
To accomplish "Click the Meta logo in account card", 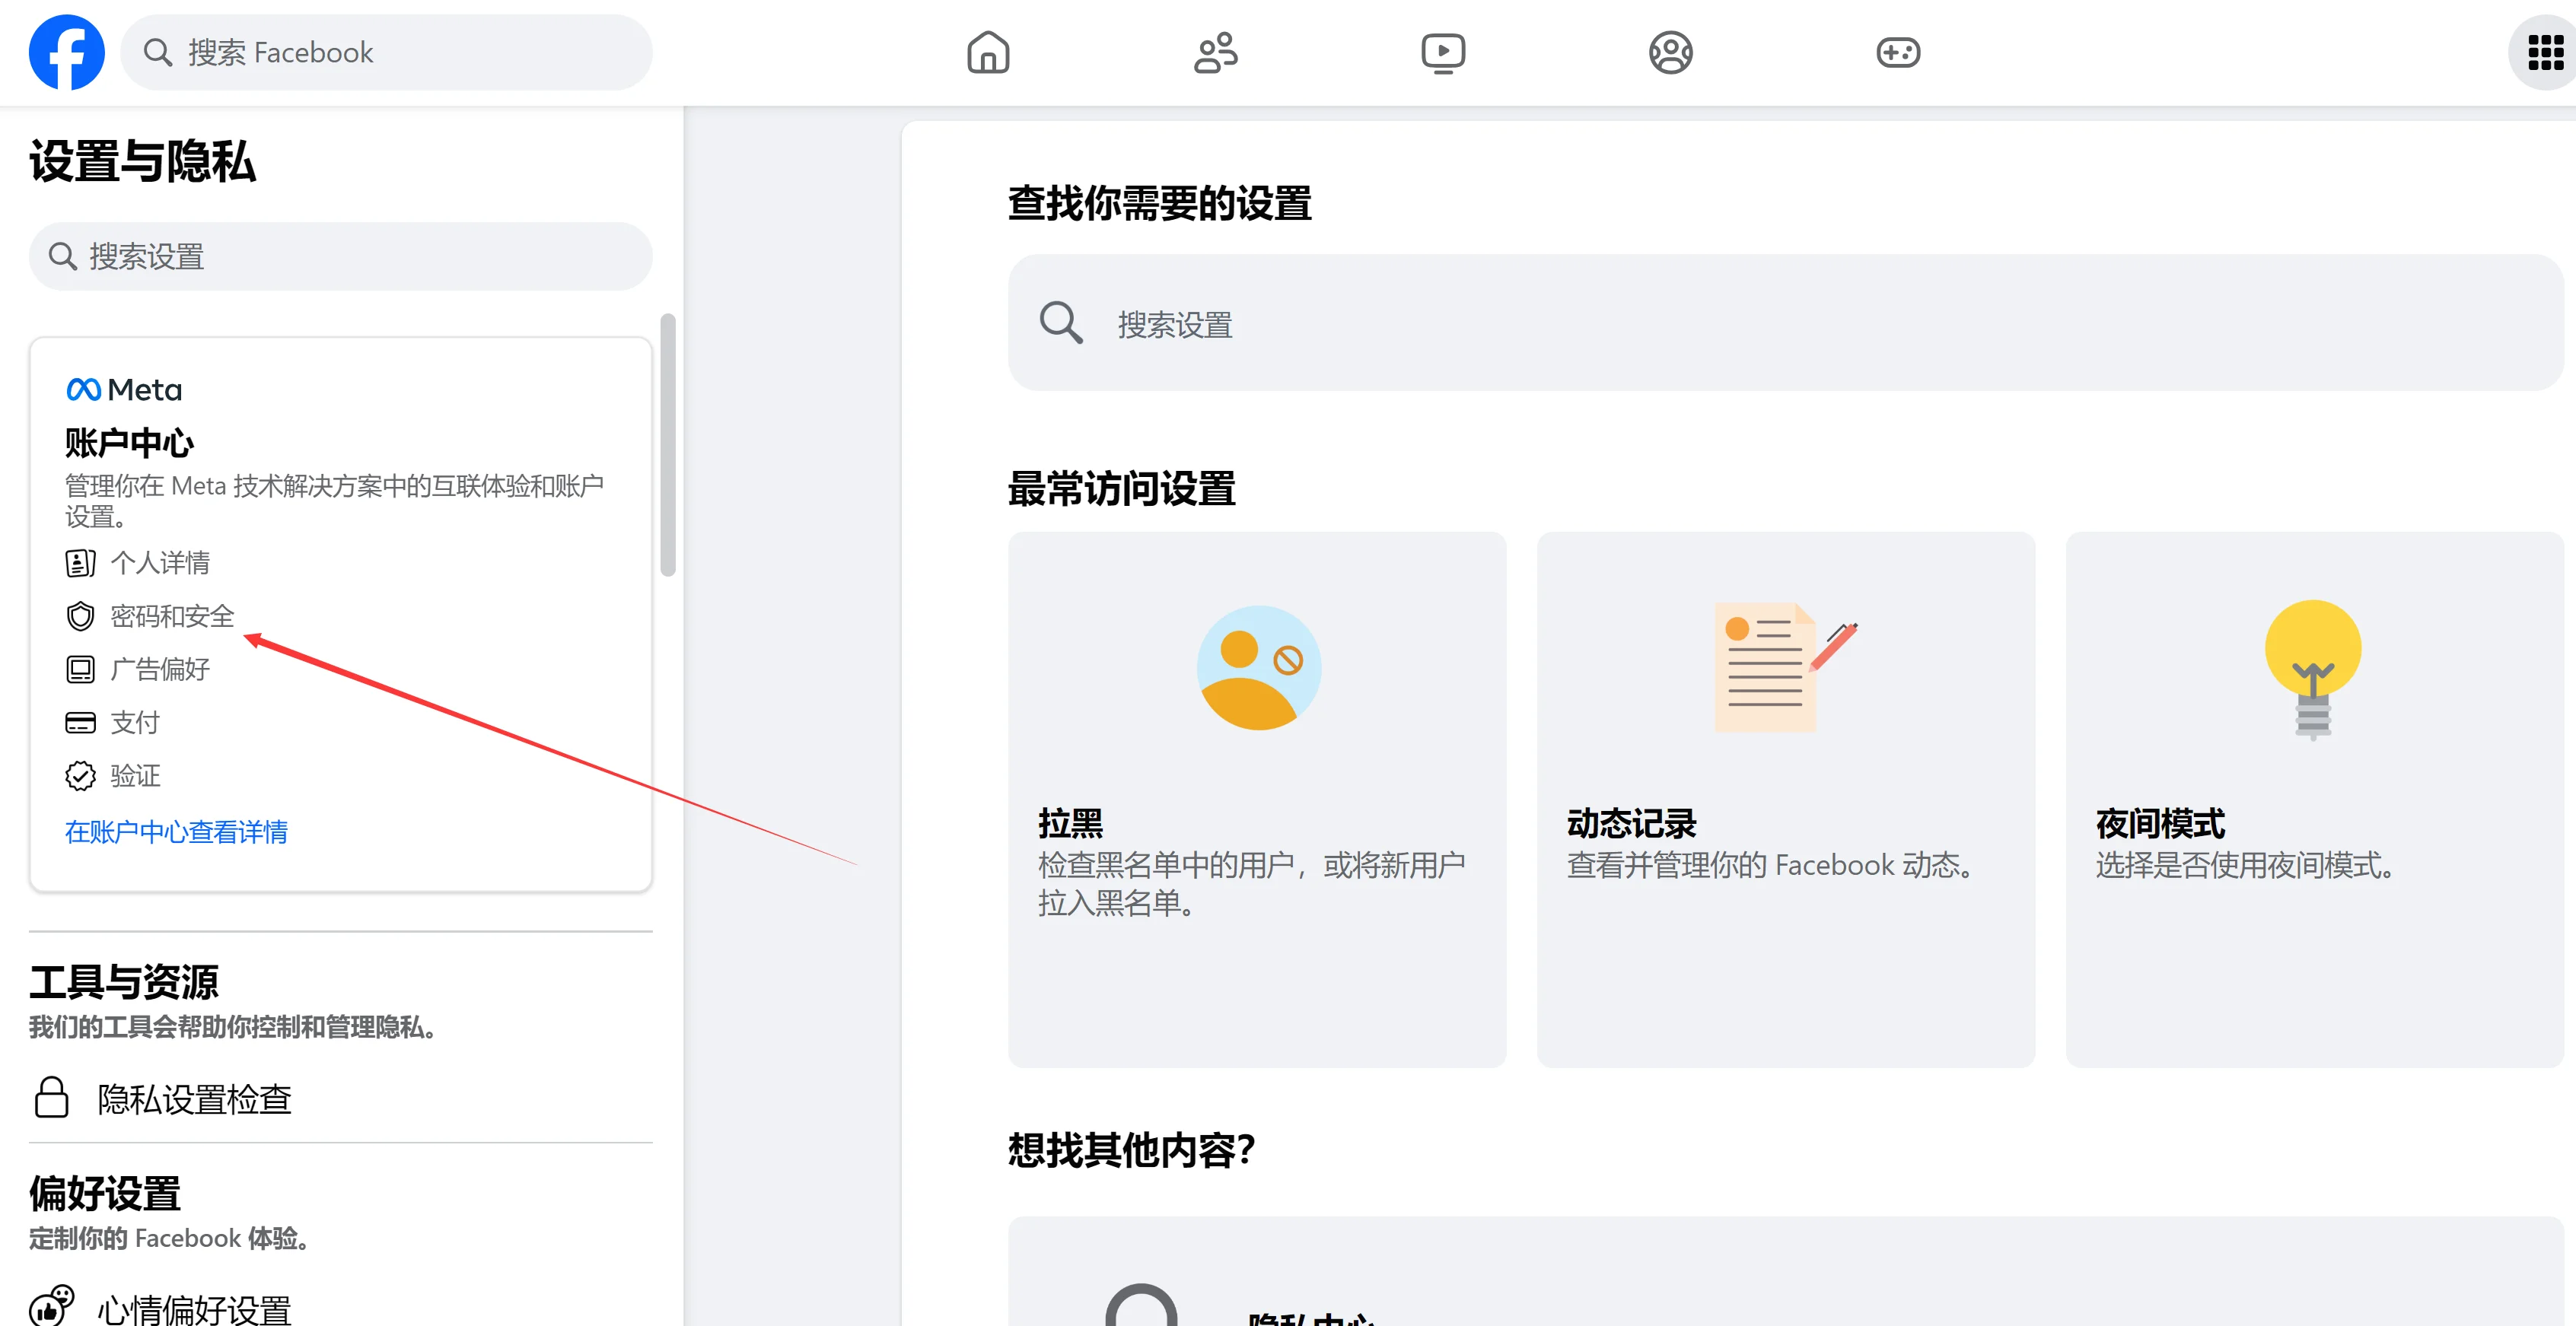I will click(x=124, y=389).
